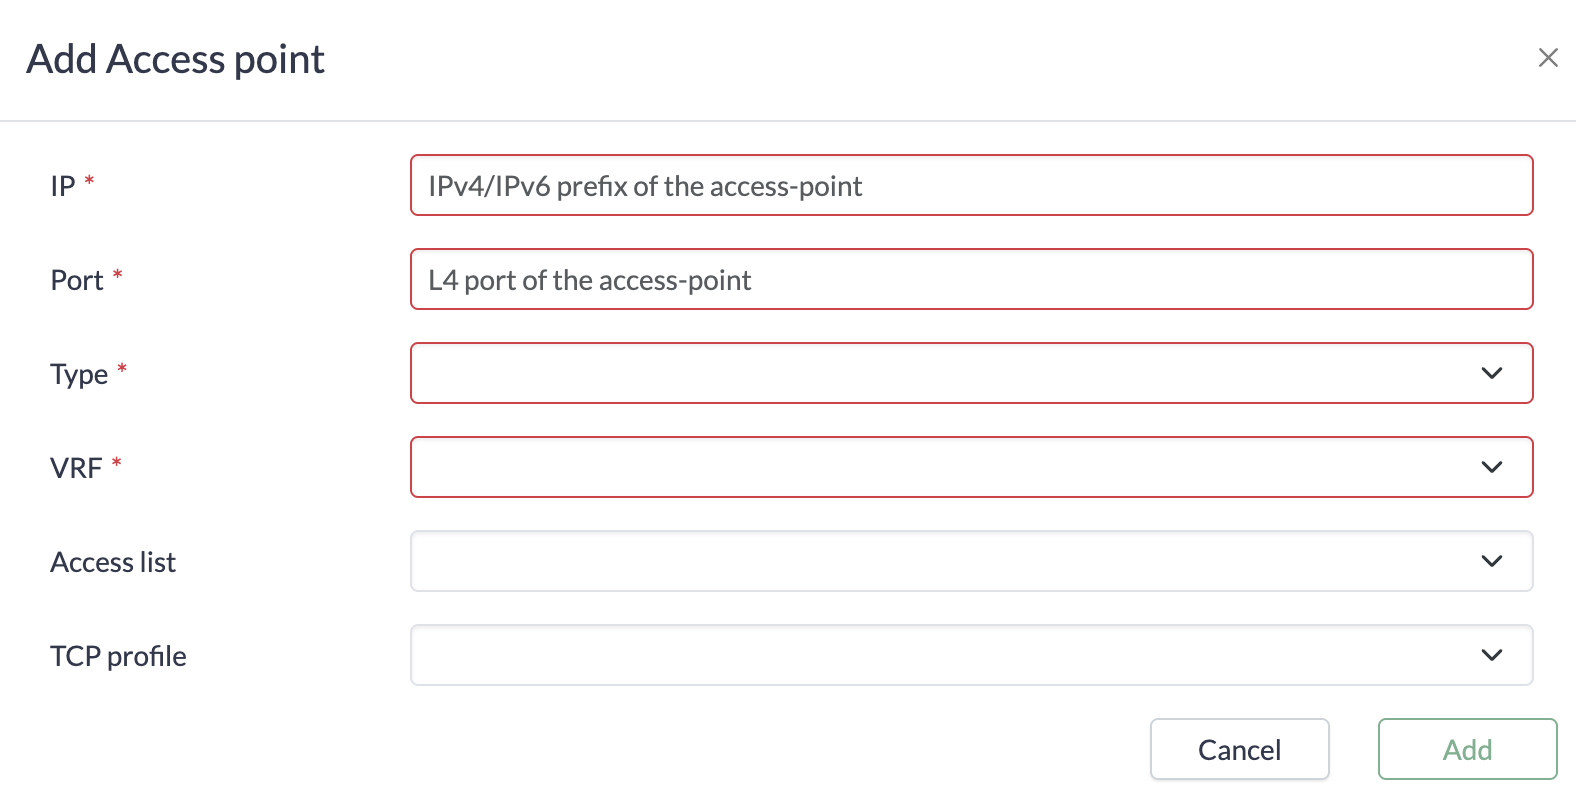The width and height of the screenshot is (1576, 808).
Task: Click the TCP profile chevron arrow
Action: coord(1491,655)
